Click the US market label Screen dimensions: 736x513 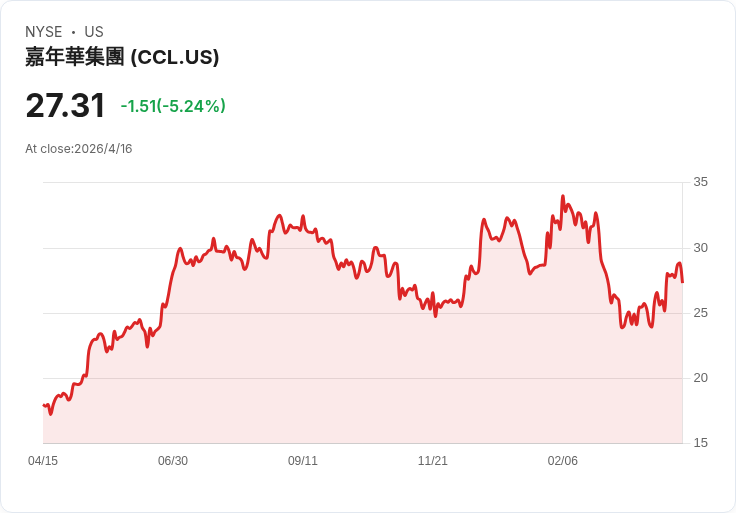(x=94, y=32)
